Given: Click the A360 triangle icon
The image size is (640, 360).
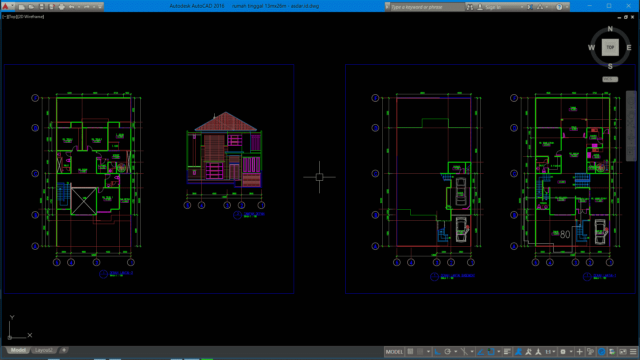Looking at the screenshot, I should coord(540,7).
